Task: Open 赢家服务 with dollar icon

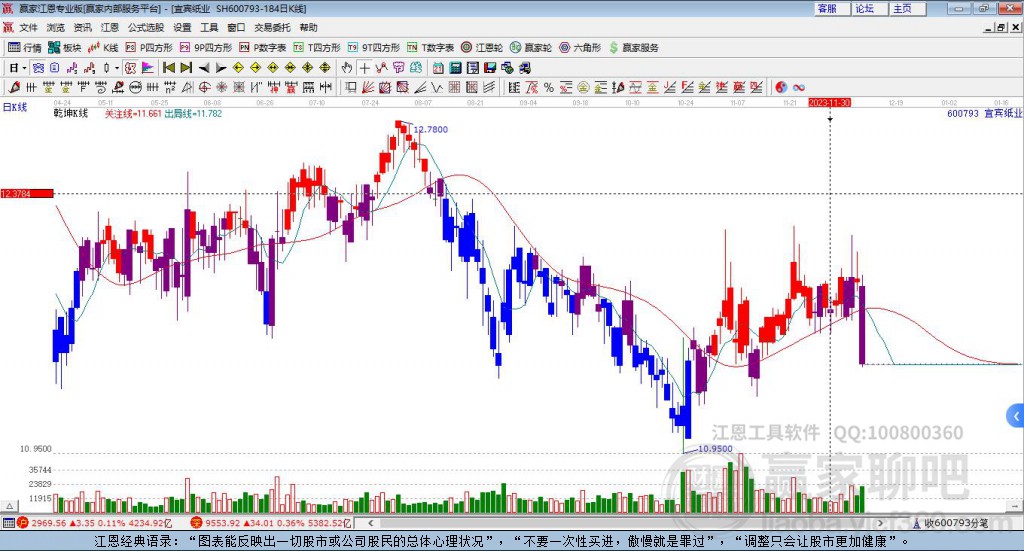Action: point(633,48)
